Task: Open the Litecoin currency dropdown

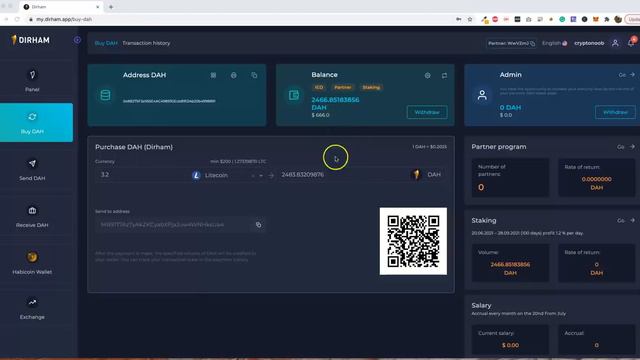Action: pos(227,175)
